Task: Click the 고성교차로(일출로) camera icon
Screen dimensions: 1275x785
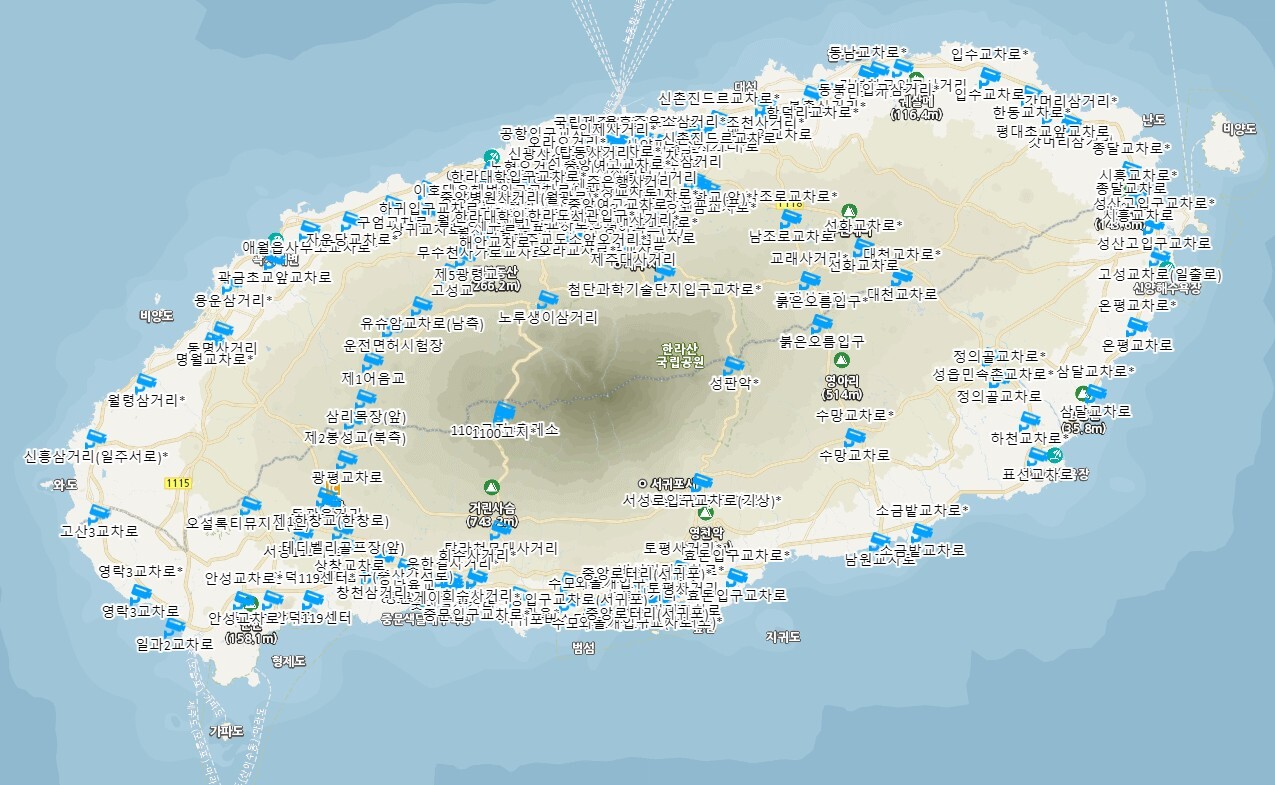Action: tap(1161, 257)
